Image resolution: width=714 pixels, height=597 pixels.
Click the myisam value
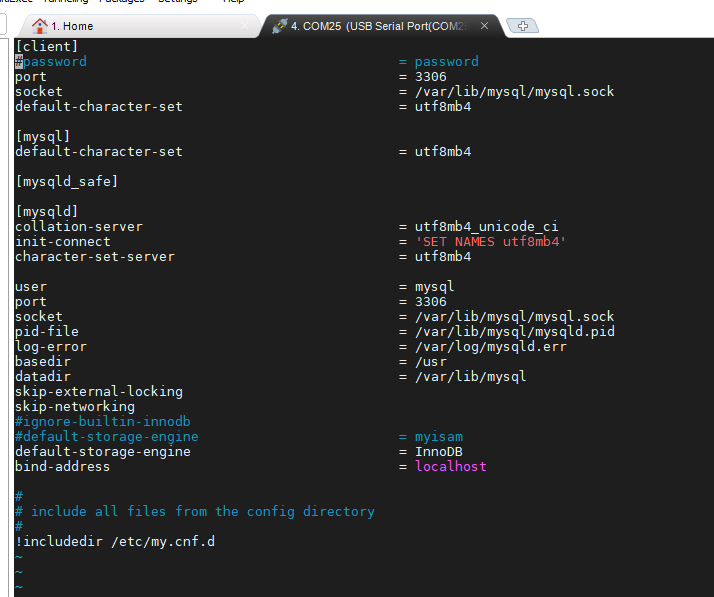439,436
